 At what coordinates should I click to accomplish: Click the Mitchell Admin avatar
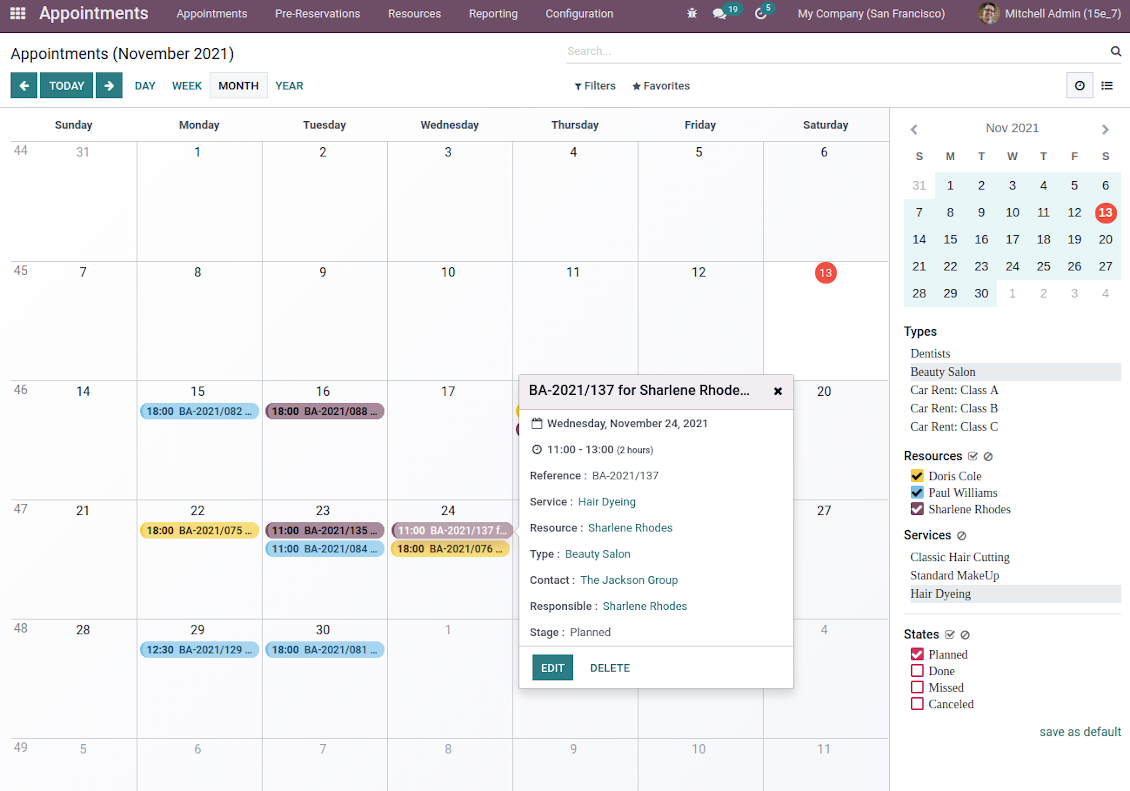(x=988, y=13)
